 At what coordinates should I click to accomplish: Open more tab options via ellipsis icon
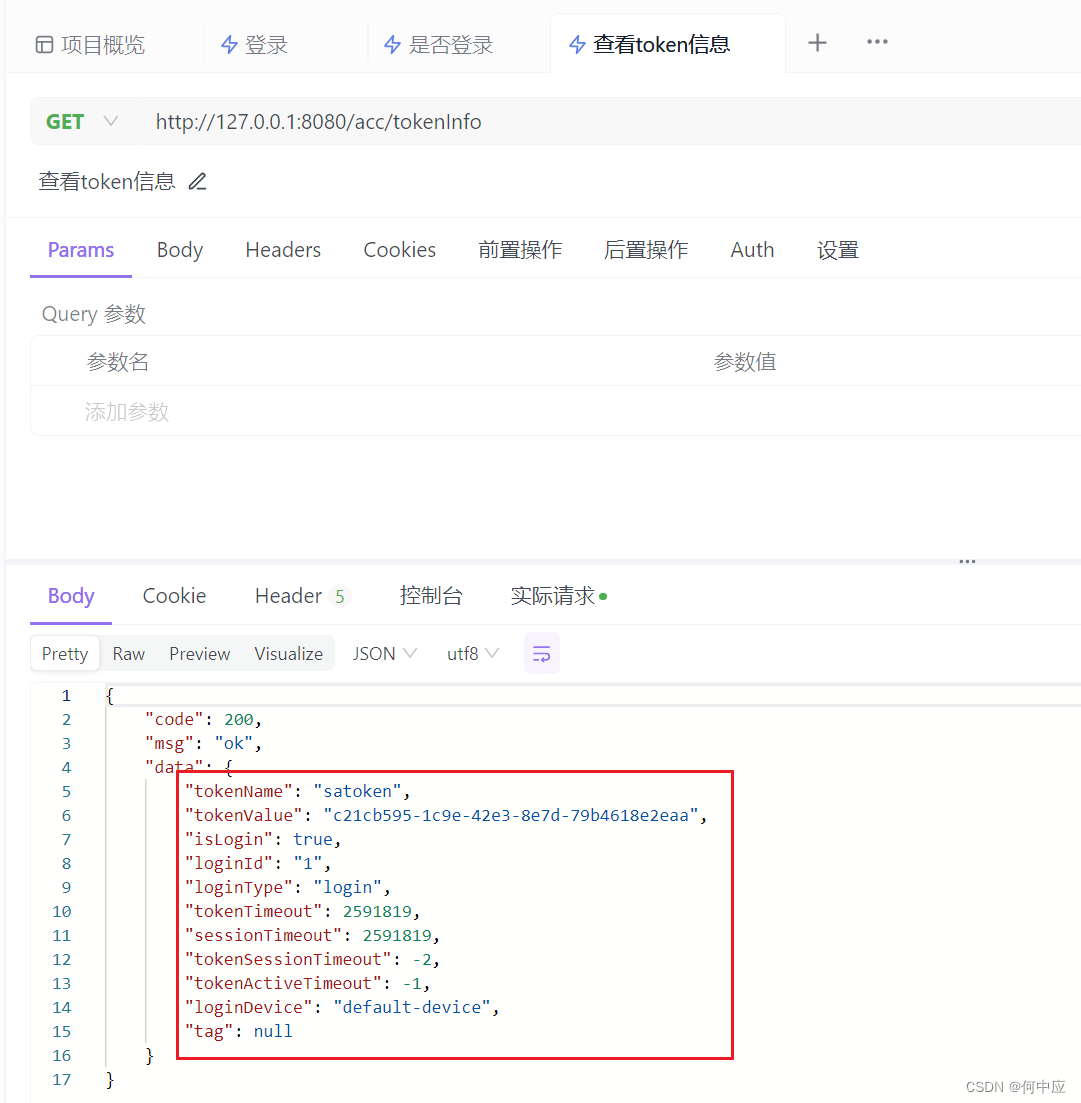pos(877,43)
